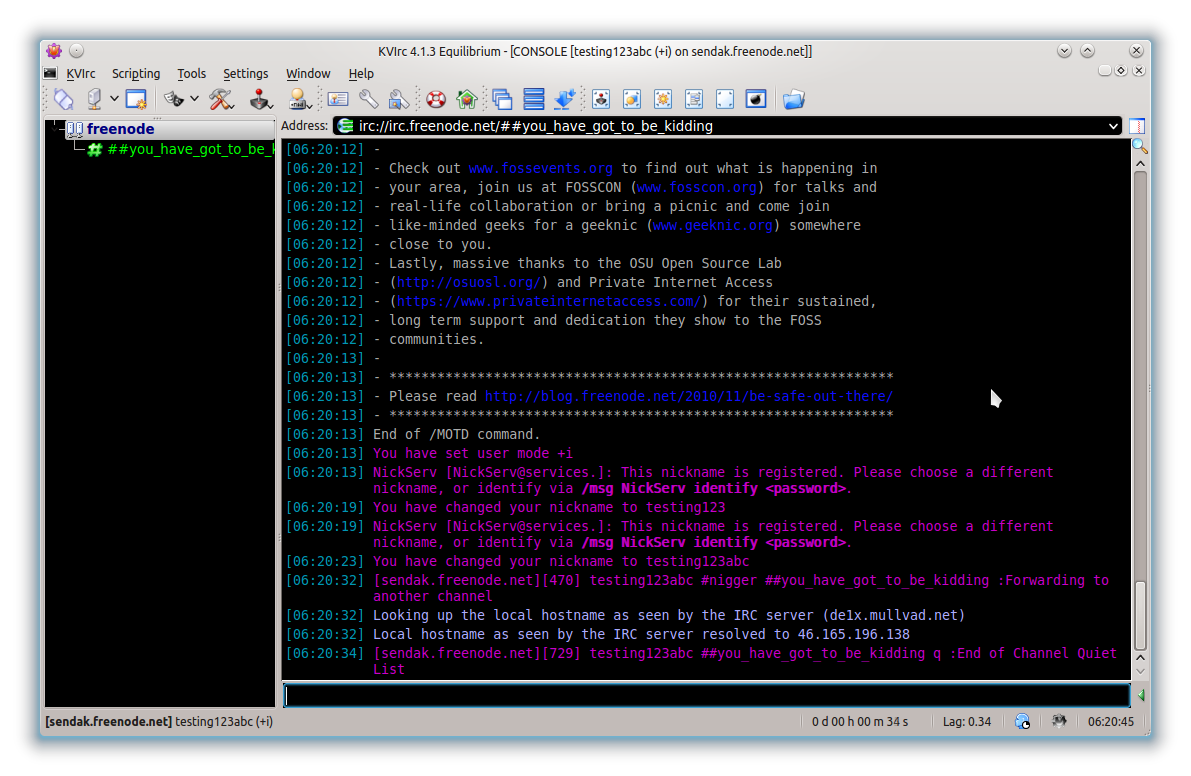Image resolution: width=1191 pixels, height=776 pixels.
Task: Open help via the lifebuoy icon
Action: pos(436,99)
